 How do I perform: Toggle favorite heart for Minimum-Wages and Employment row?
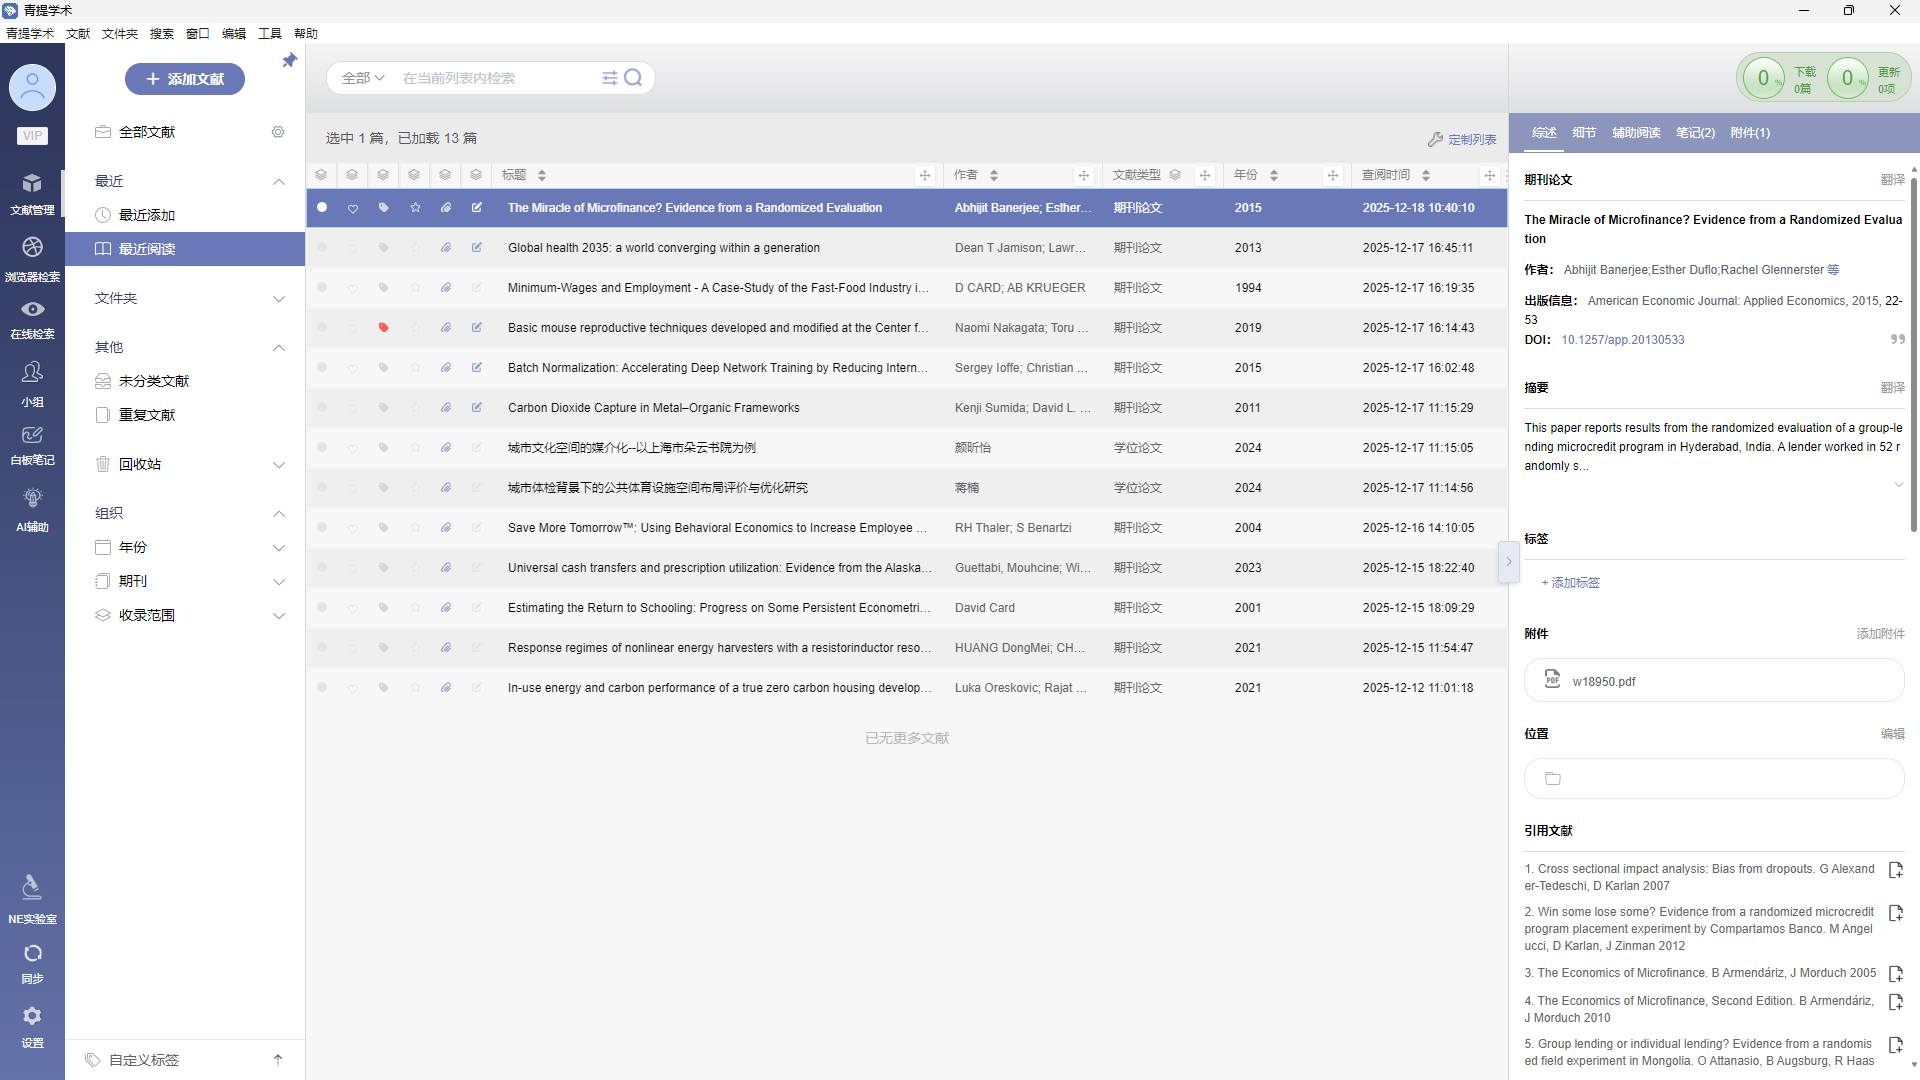[352, 289]
